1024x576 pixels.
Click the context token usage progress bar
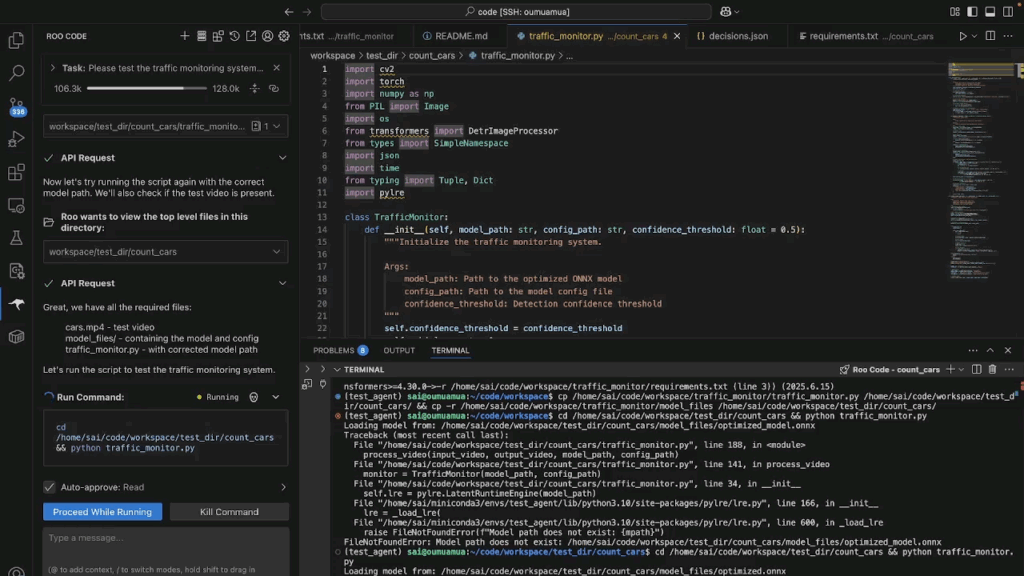[146, 88]
